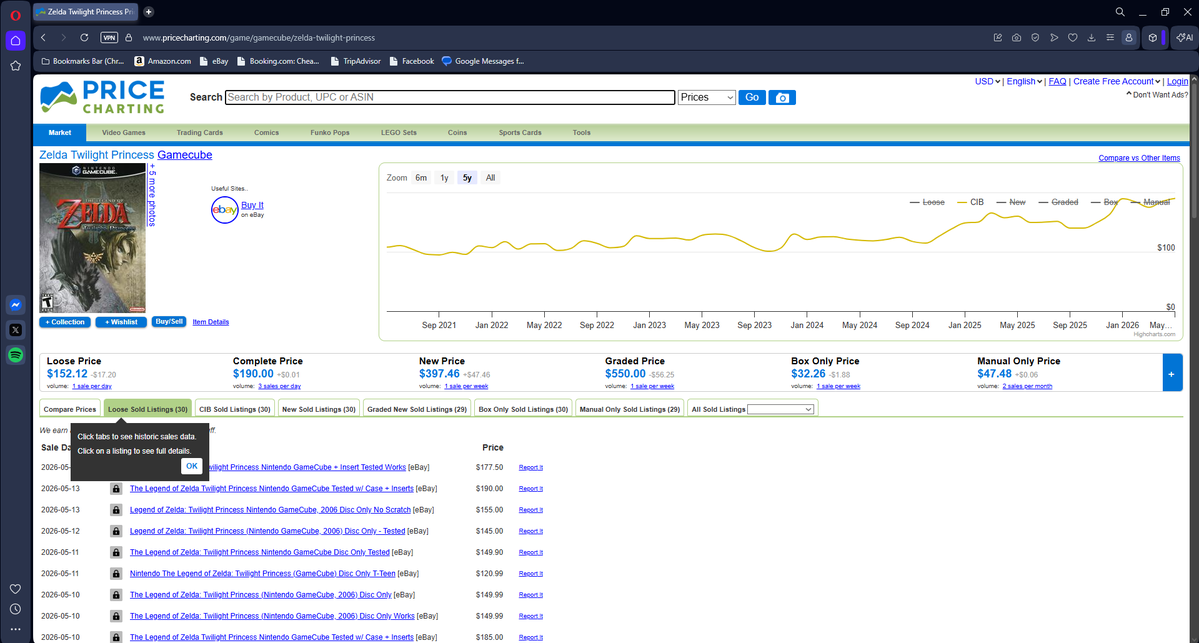Switch to CIB Sold Listings tab
The height and width of the screenshot is (643, 1199).
[235, 409]
